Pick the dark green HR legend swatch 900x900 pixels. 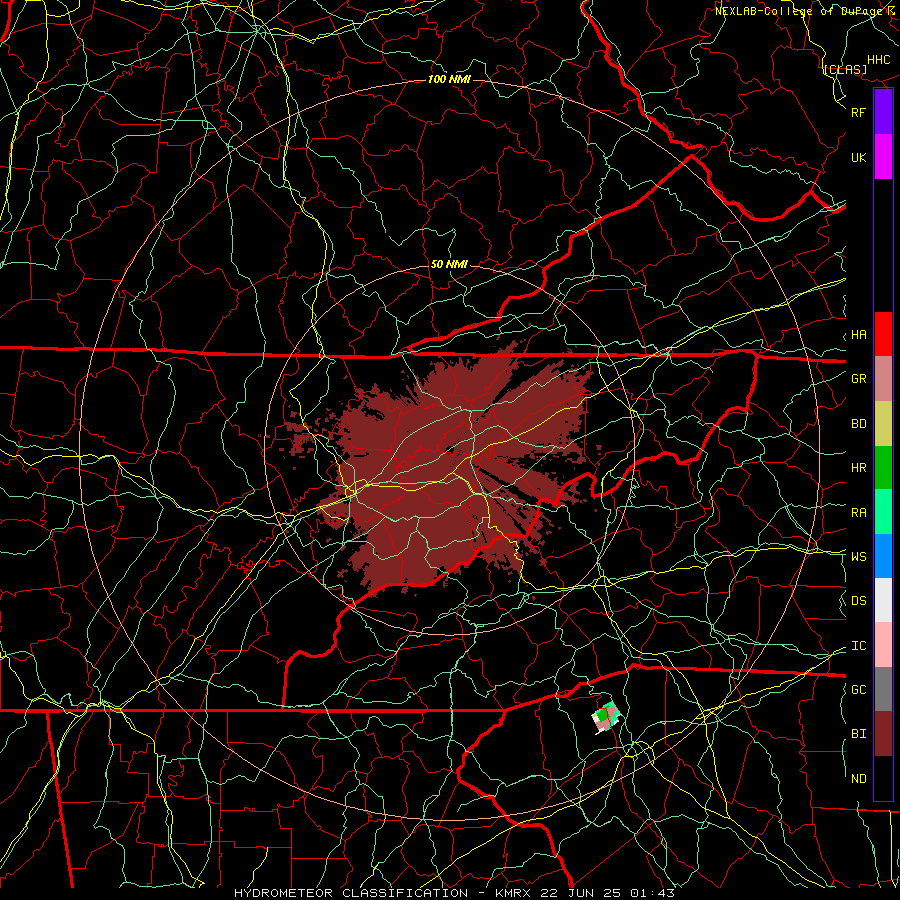coord(883,468)
